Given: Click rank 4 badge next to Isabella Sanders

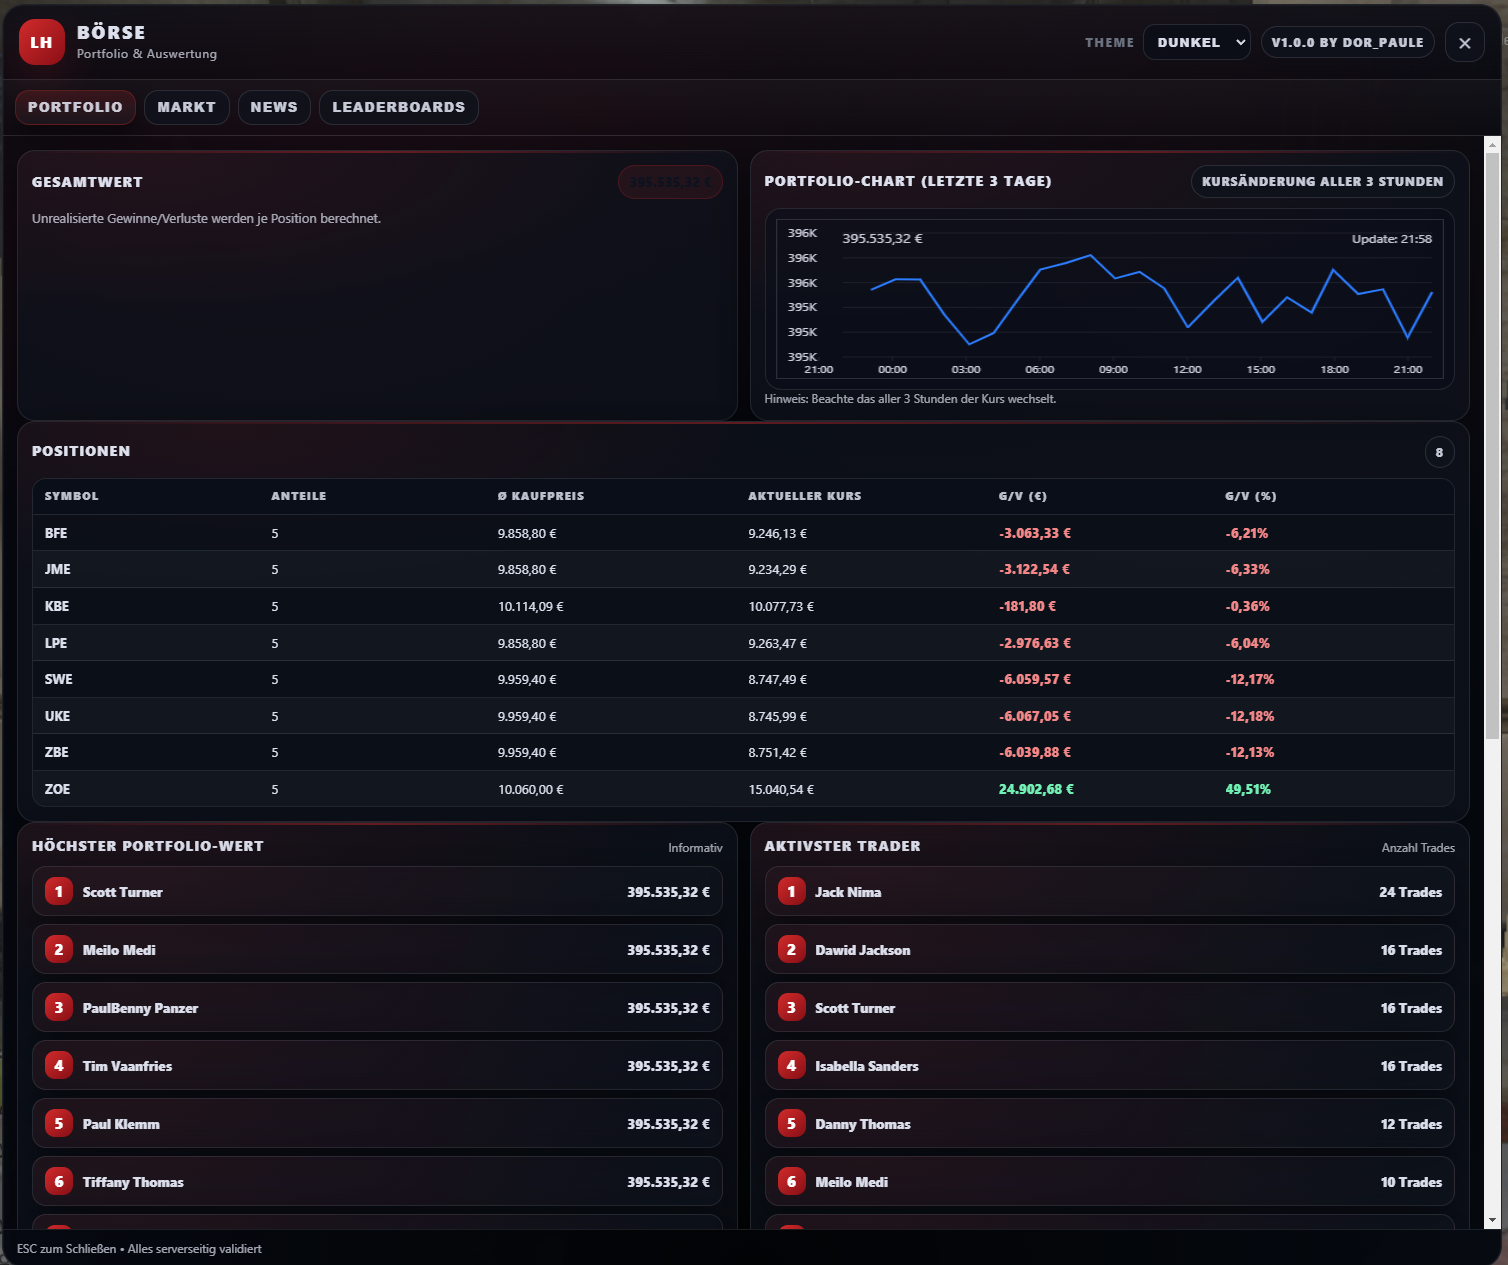Looking at the screenshot, I should [x=791, y=1065].
